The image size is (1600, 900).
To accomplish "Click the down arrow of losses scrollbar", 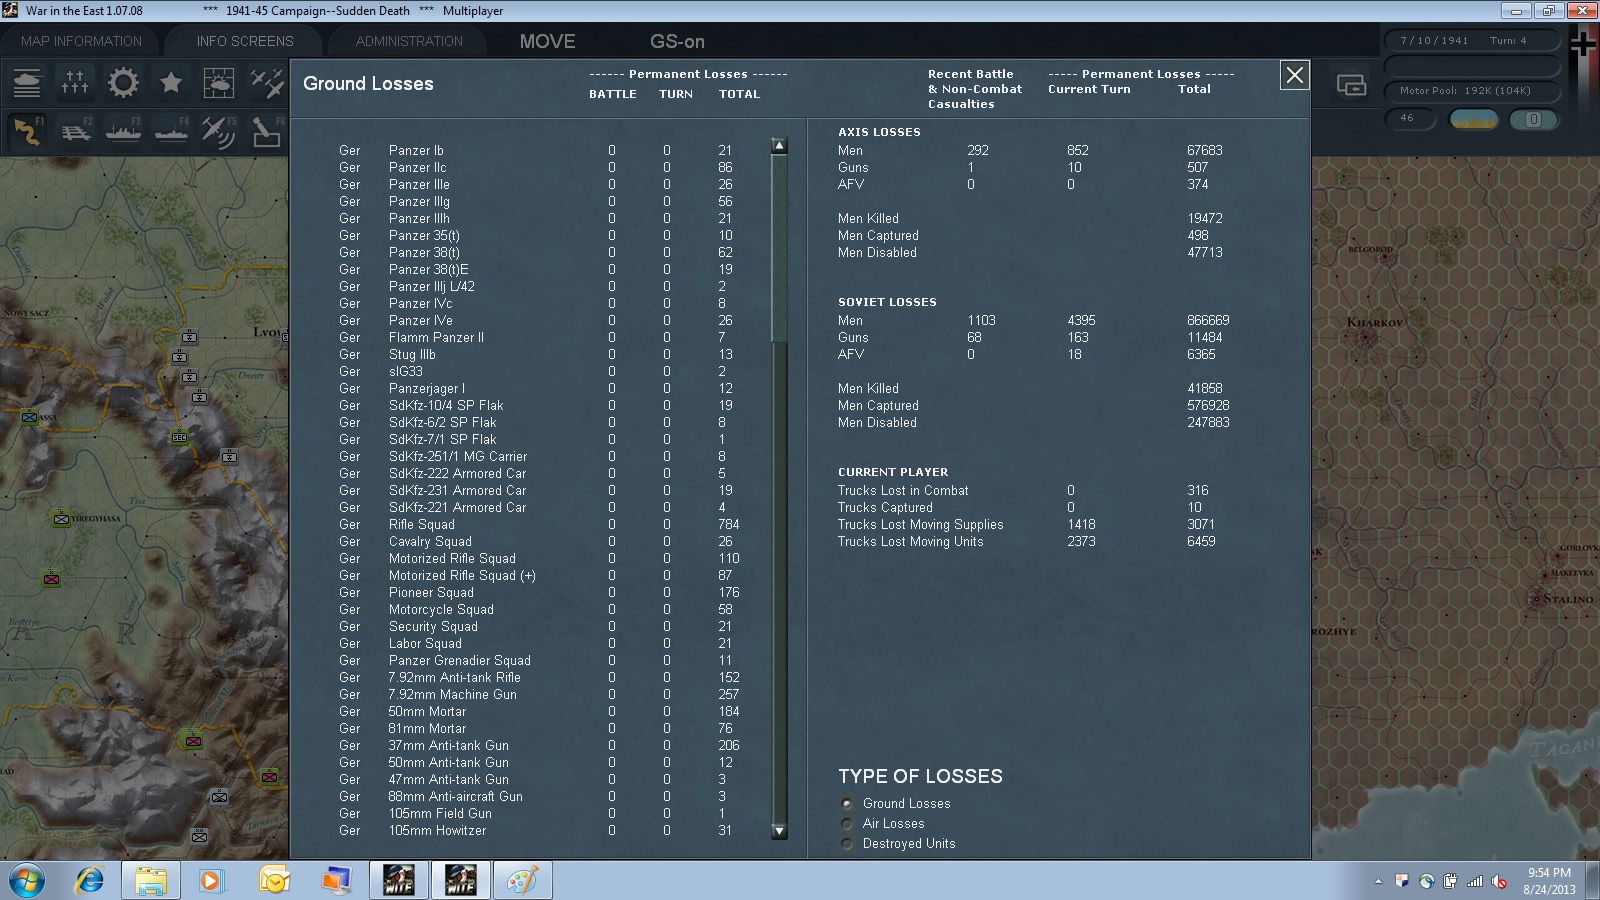I will click(x=779, y=831).
